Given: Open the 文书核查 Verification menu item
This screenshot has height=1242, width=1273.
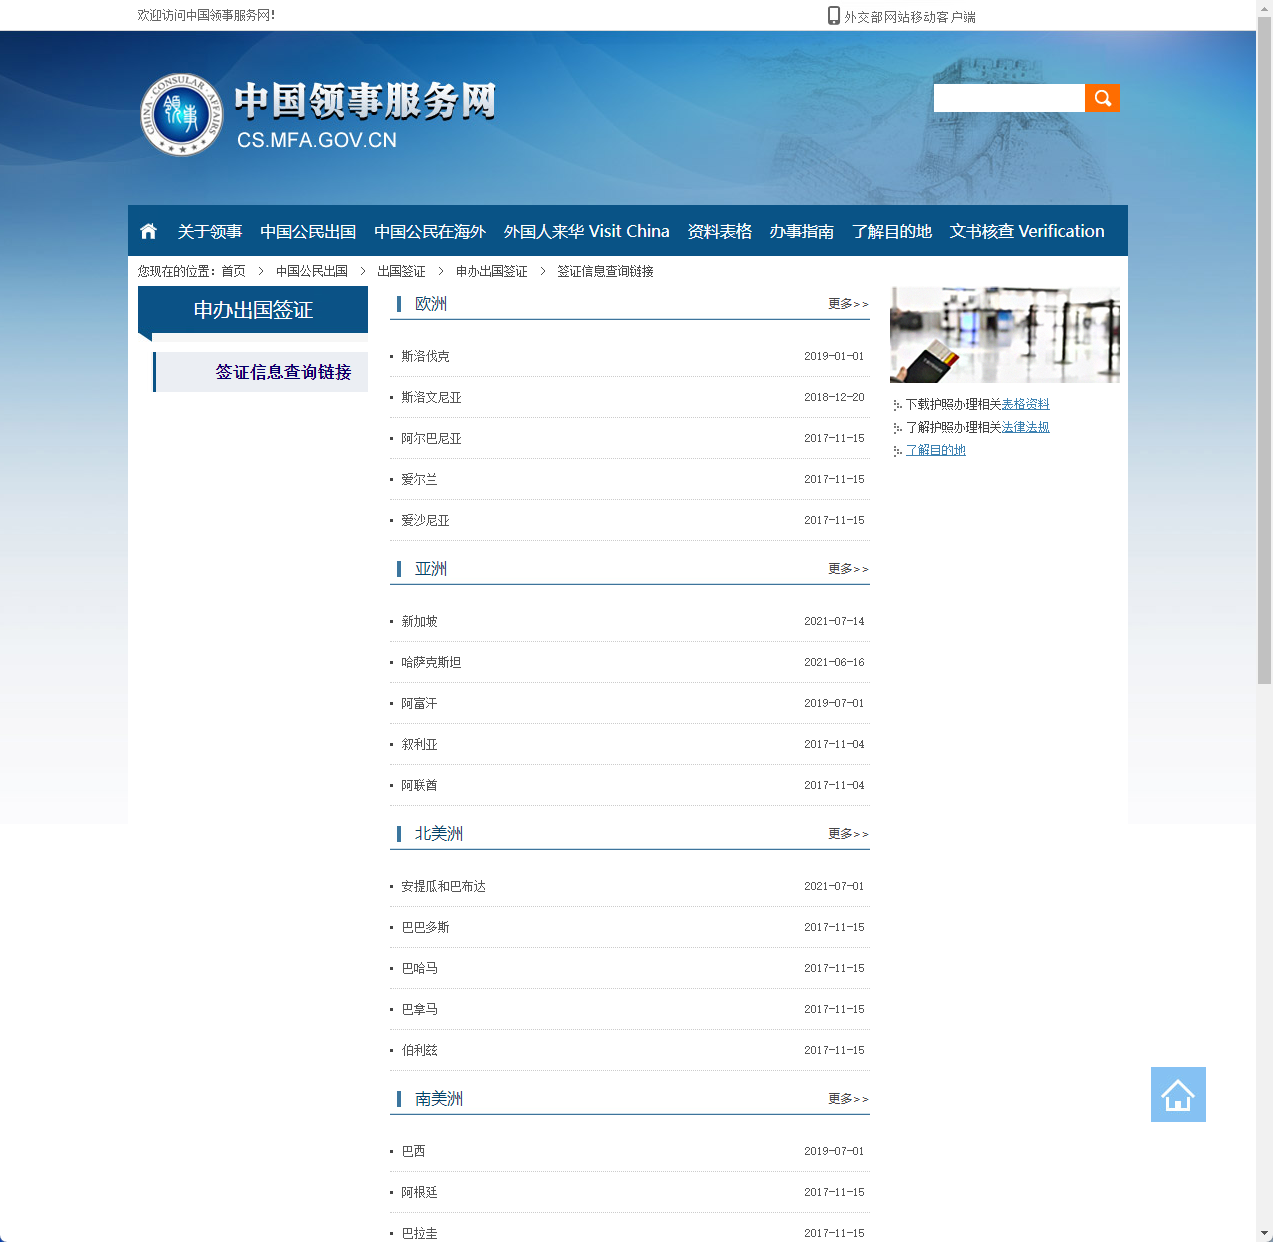Looking at the screenshot, I should 1027,230.
